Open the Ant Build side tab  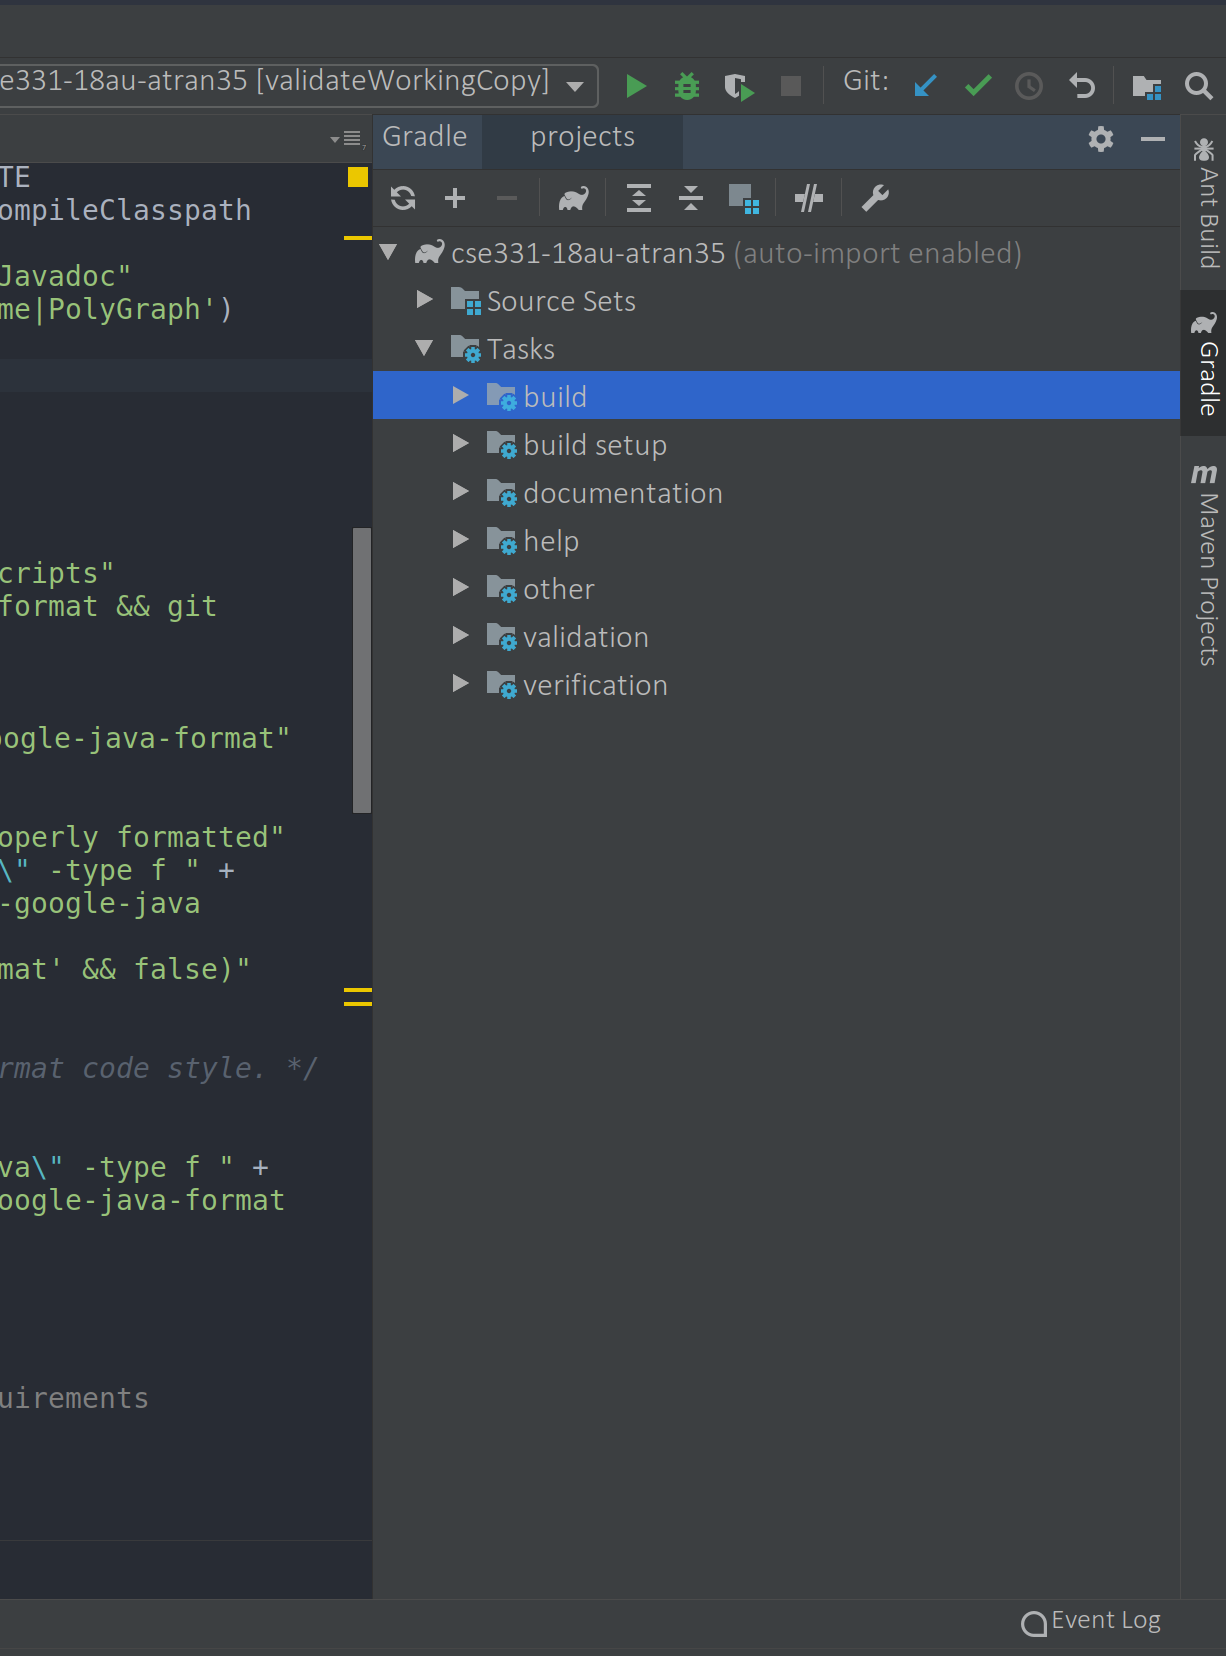point(1205,204)
